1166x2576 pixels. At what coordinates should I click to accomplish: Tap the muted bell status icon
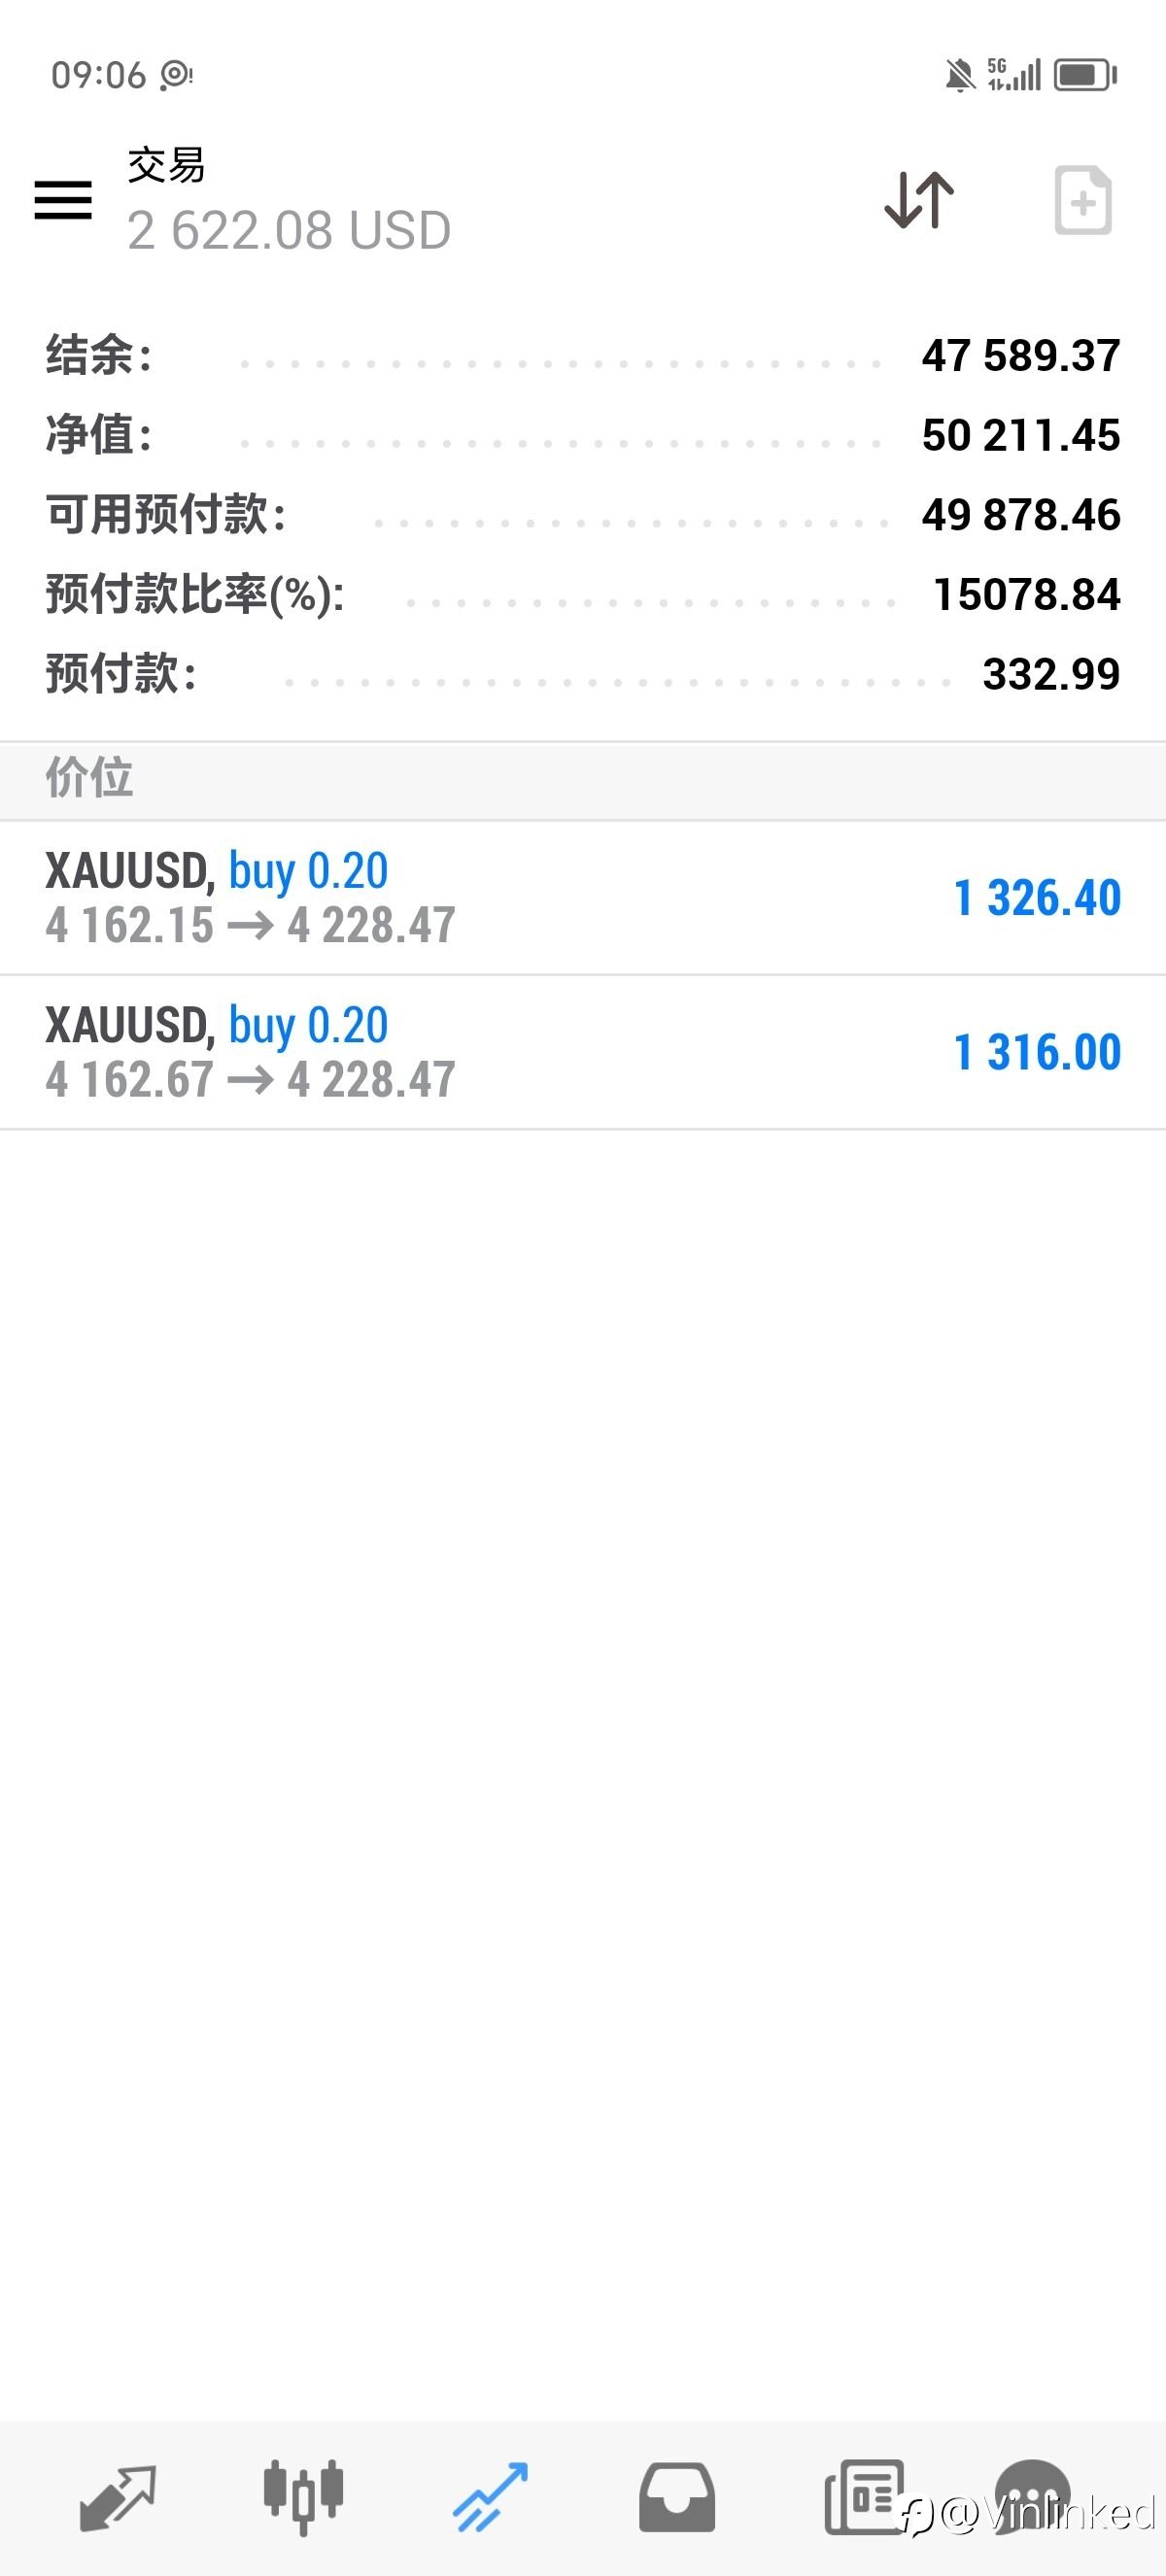(960, 75)
